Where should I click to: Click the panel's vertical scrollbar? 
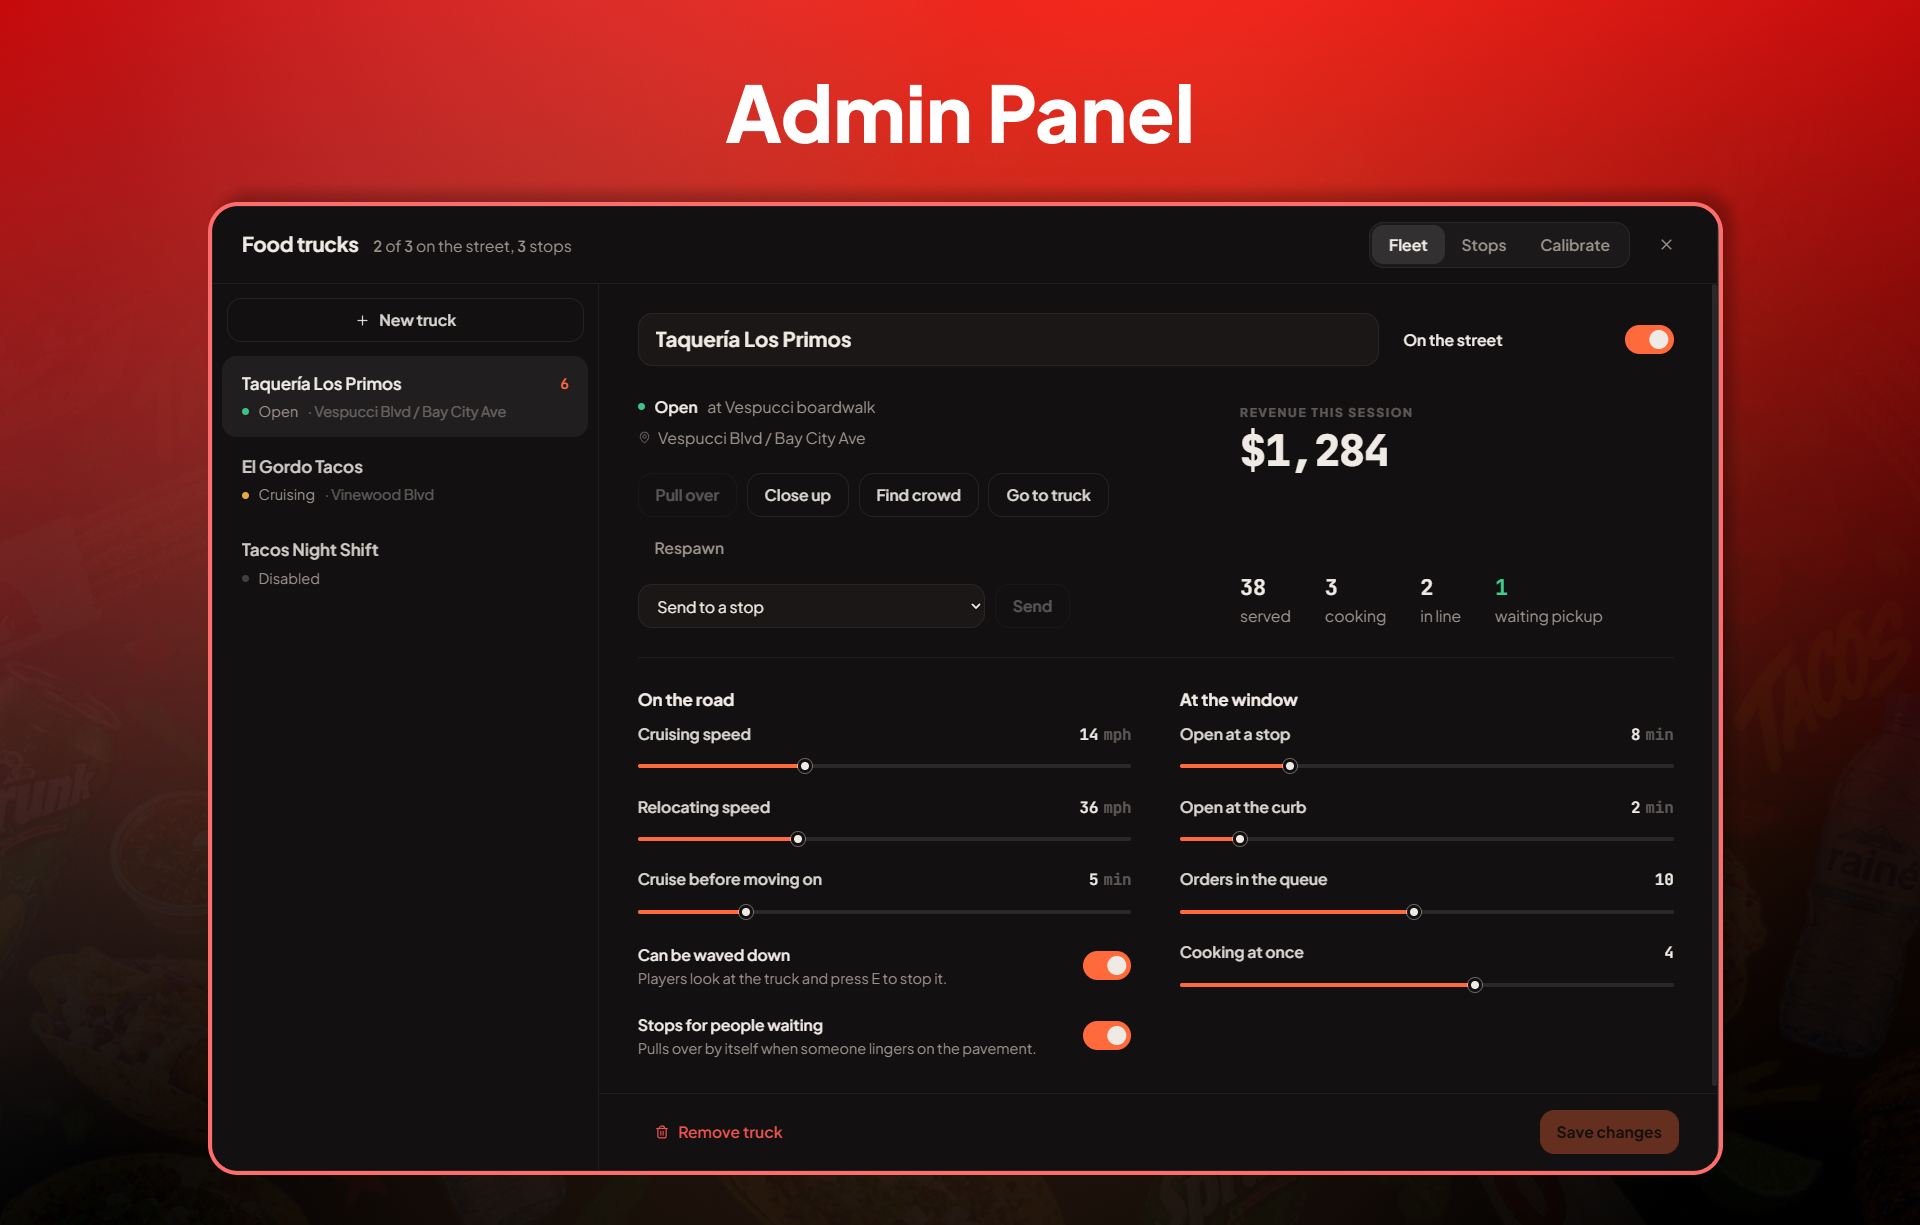1714,686
